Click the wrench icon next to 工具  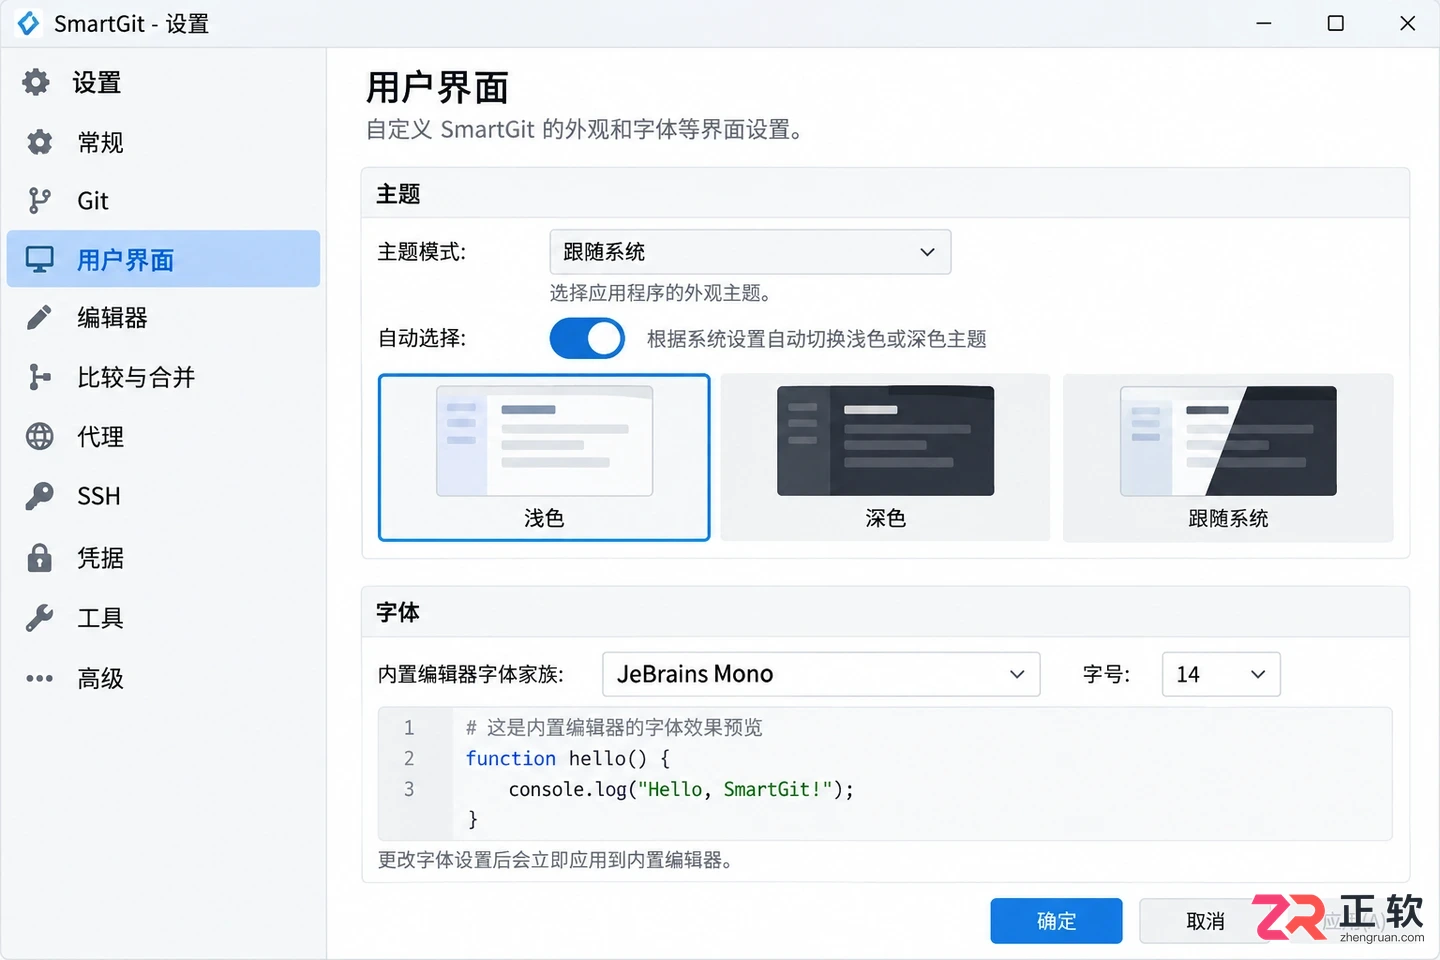click(39, 618)
